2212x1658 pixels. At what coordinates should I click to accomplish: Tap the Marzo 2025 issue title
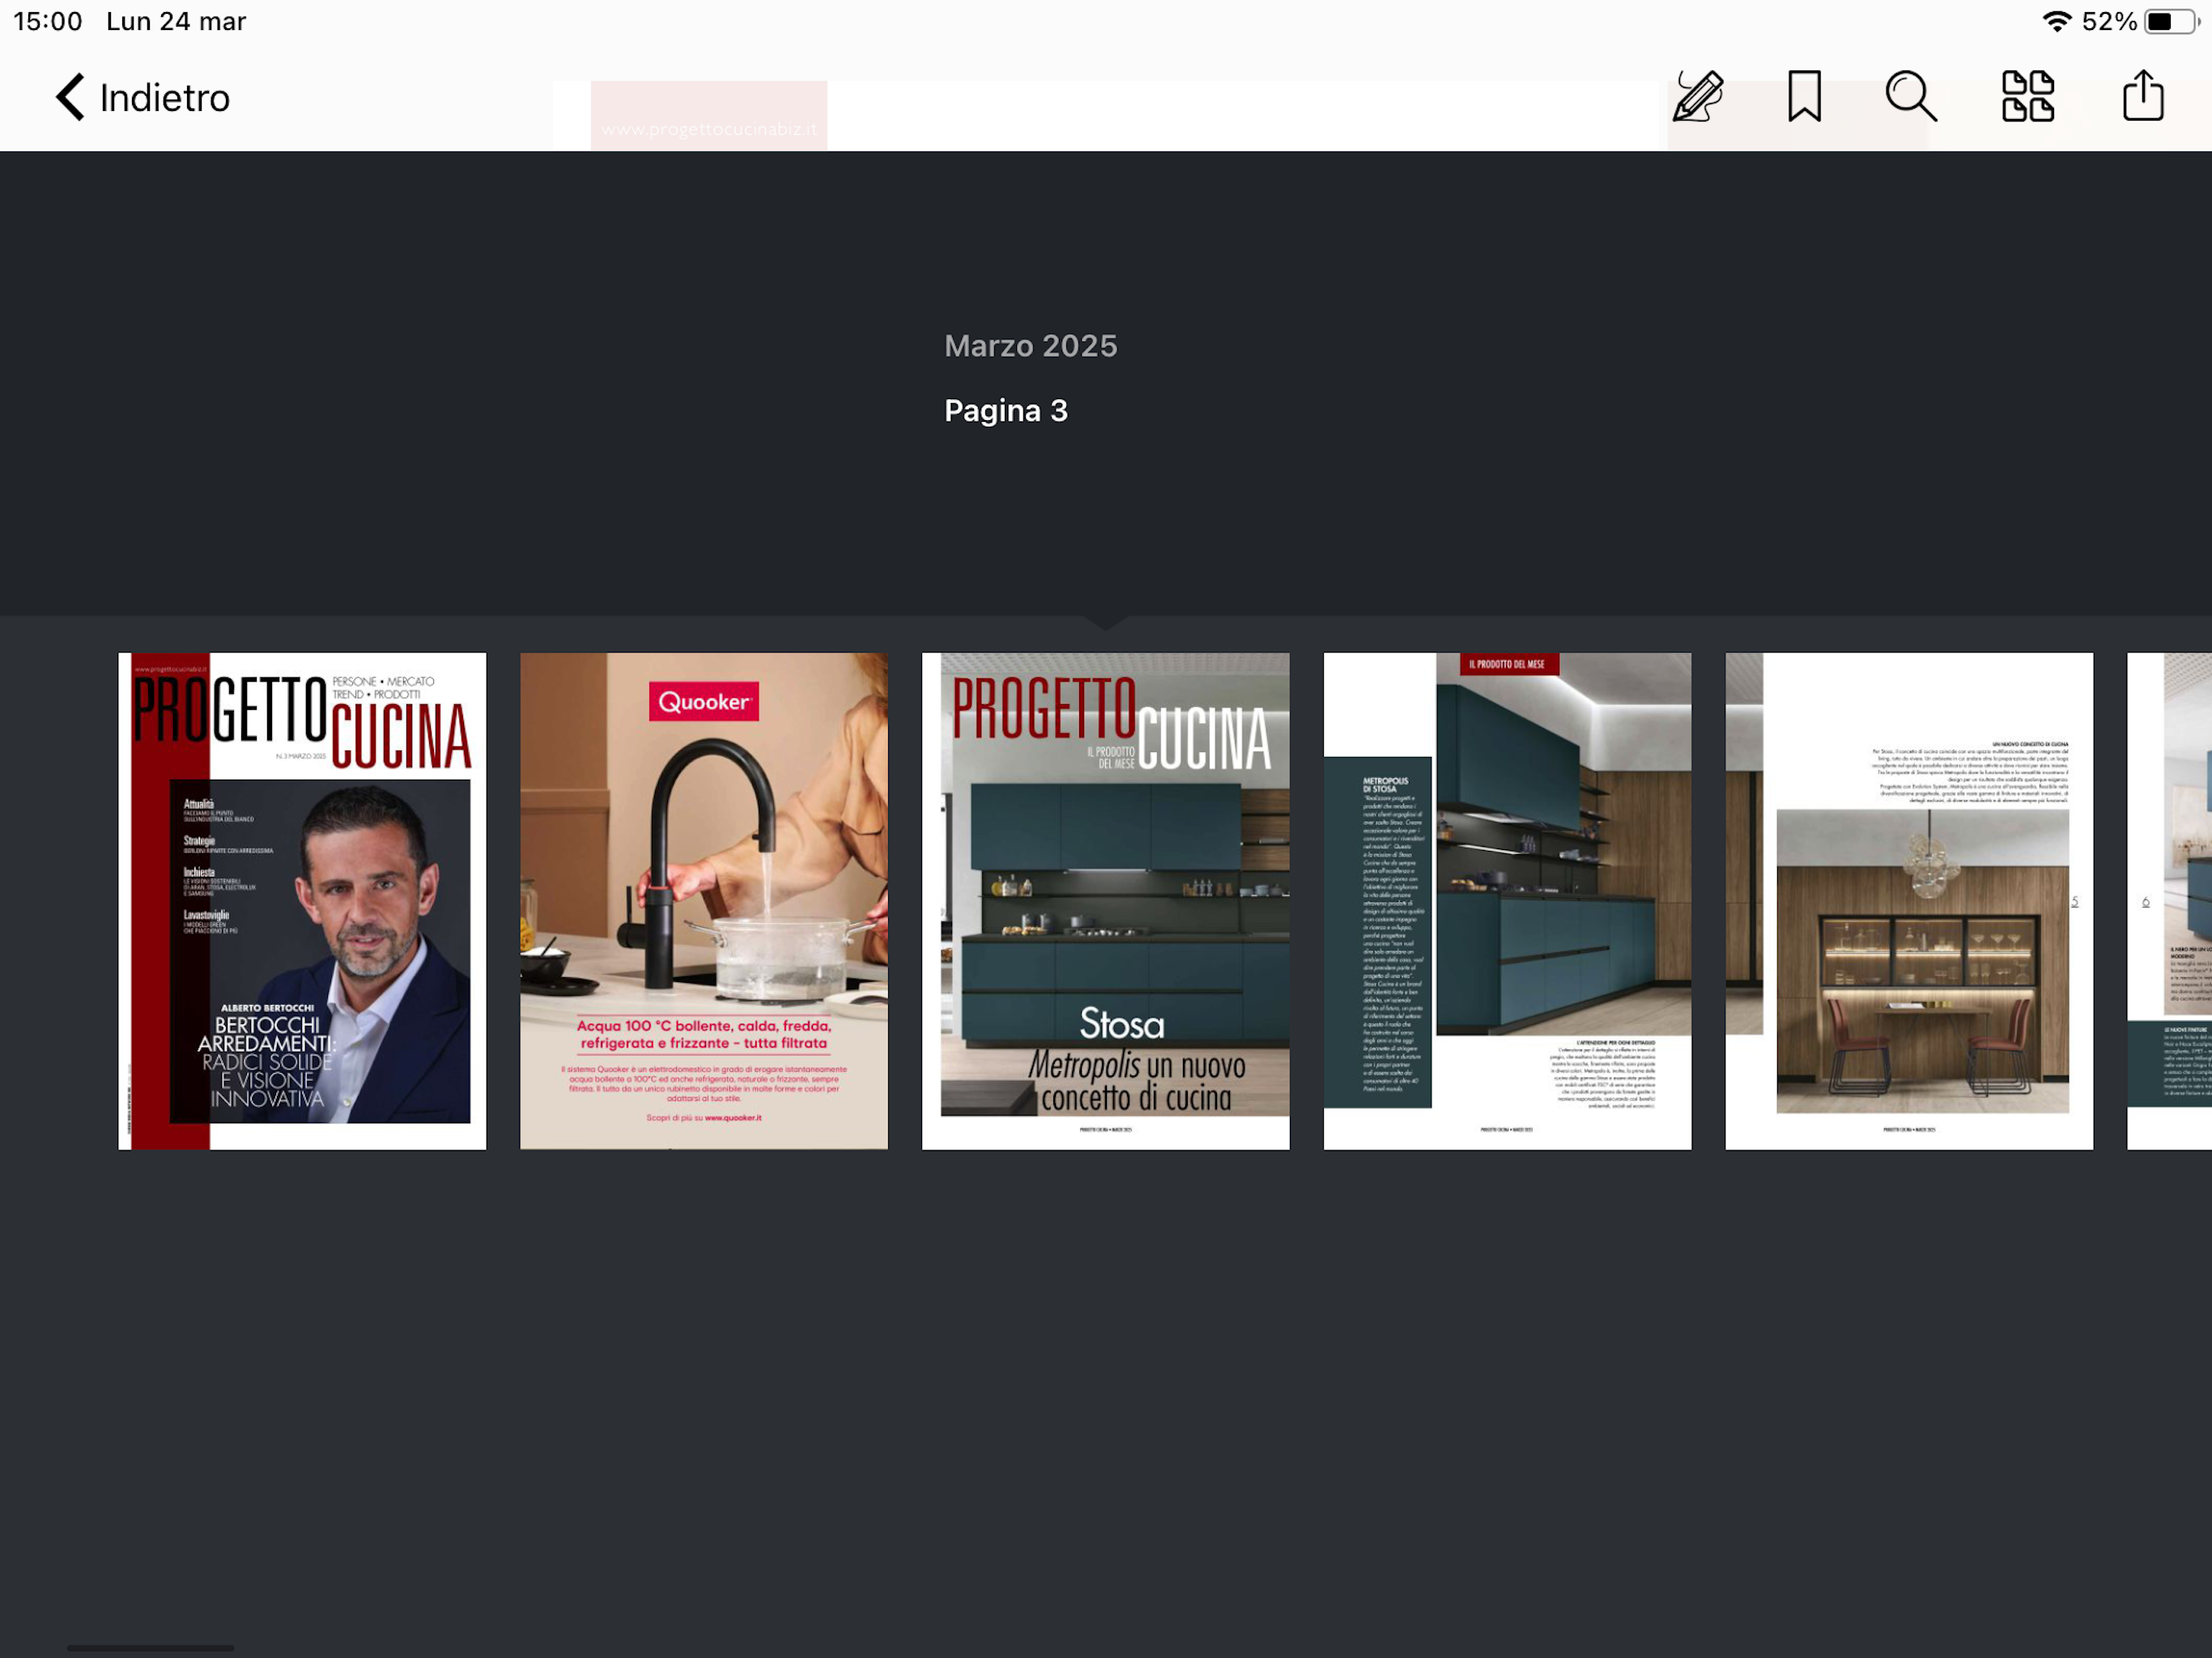(x=1030, y=346)
